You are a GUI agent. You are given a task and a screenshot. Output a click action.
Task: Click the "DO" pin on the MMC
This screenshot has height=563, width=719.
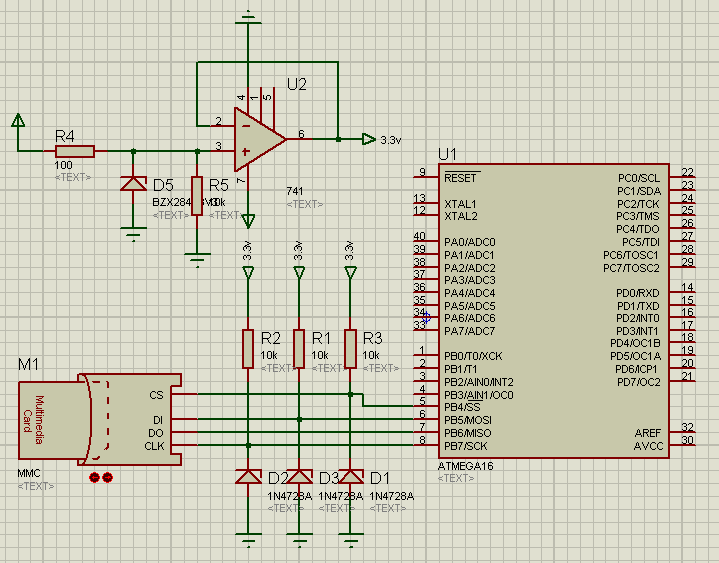[x=156, y=433]
